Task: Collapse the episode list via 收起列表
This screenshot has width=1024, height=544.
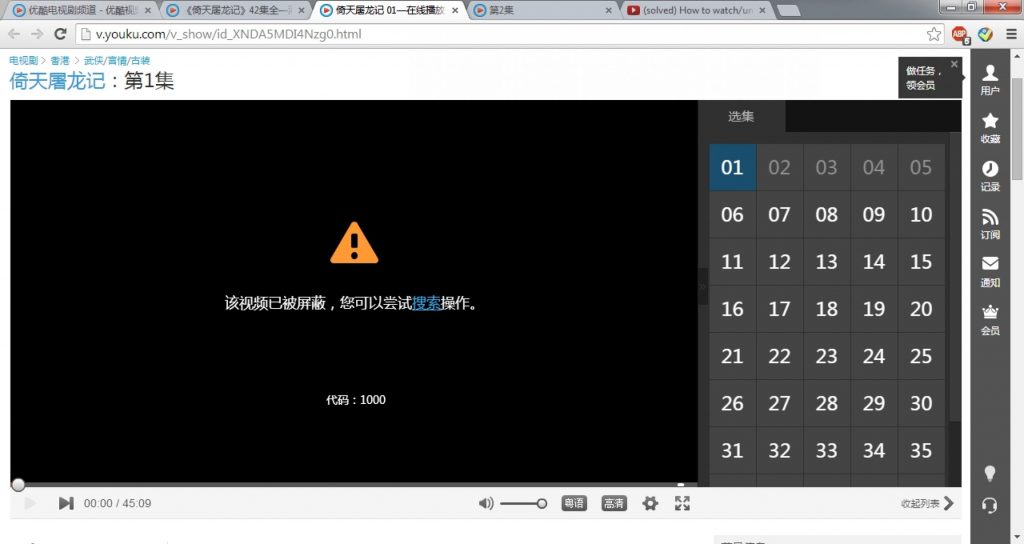Action: coord(927,503)
